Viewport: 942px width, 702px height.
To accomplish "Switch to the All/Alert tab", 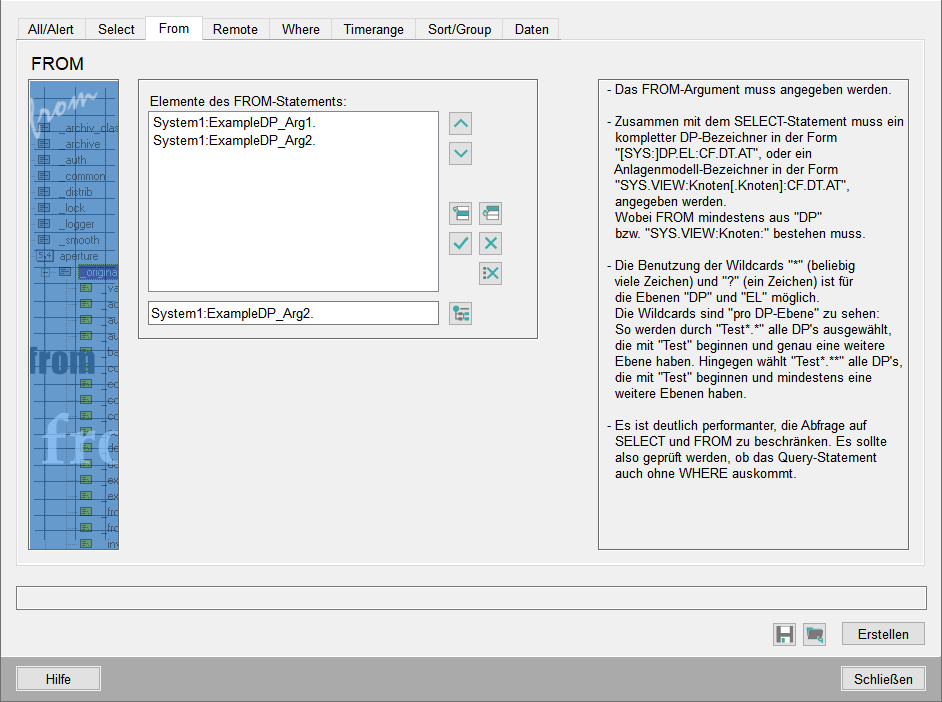I will pos(51,29).
